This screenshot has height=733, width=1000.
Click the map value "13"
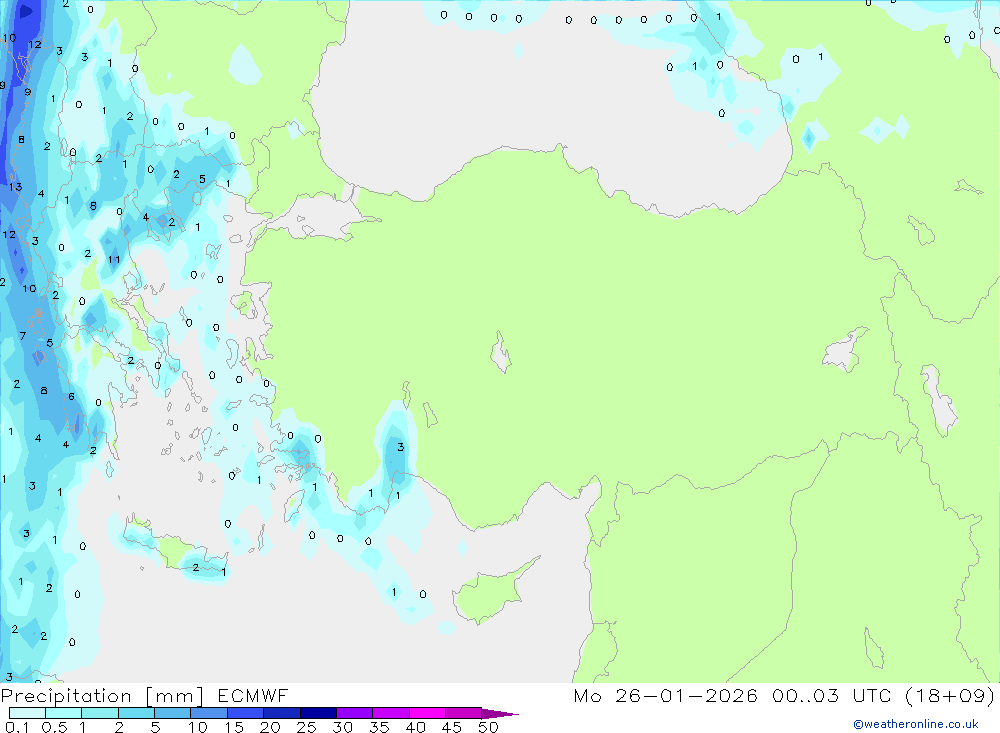[x=15, y=187]
